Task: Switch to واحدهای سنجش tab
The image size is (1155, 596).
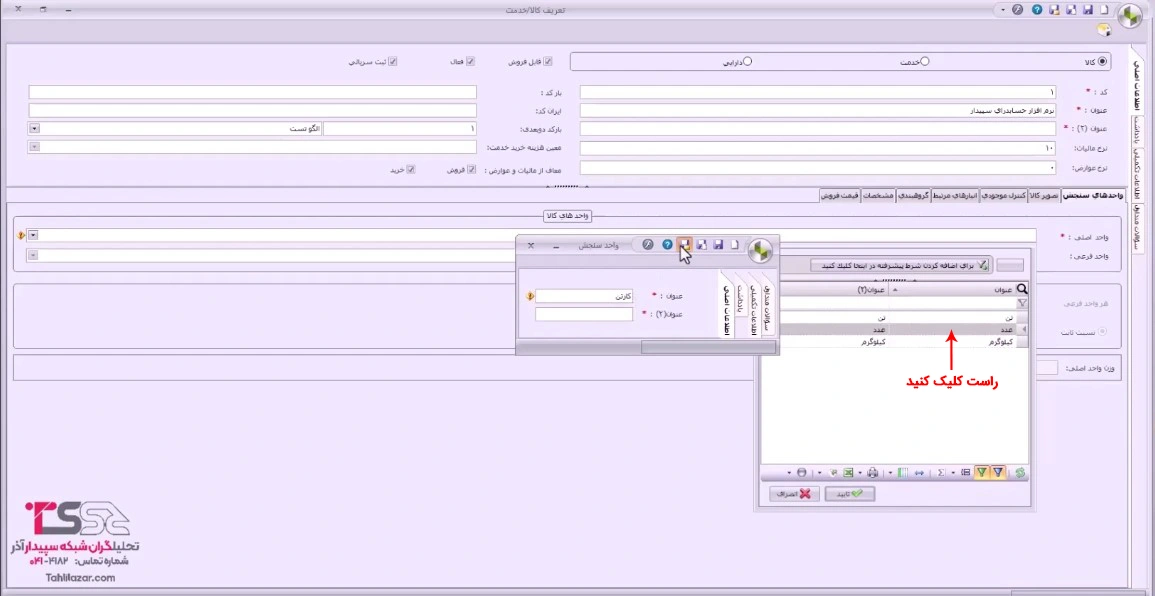Action: [1093, 196]
